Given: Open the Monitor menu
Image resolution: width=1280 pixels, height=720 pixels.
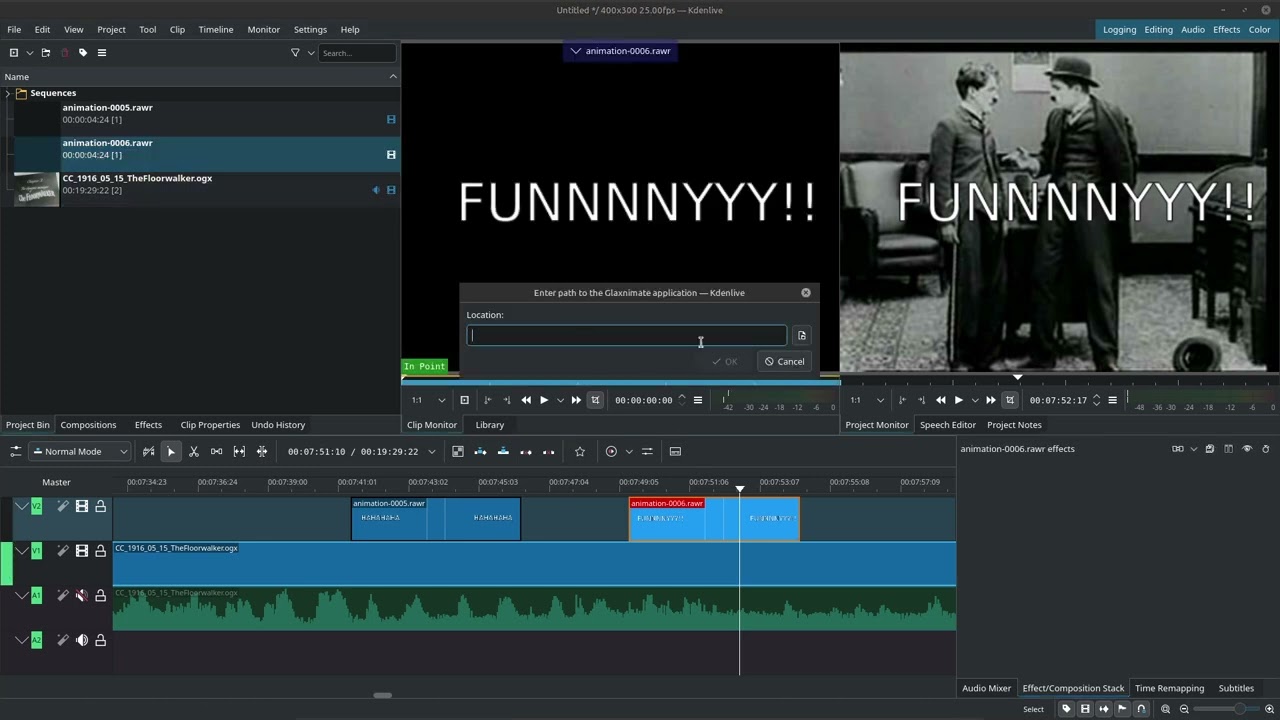Looking at the screenshot, I should pos(264,29).
